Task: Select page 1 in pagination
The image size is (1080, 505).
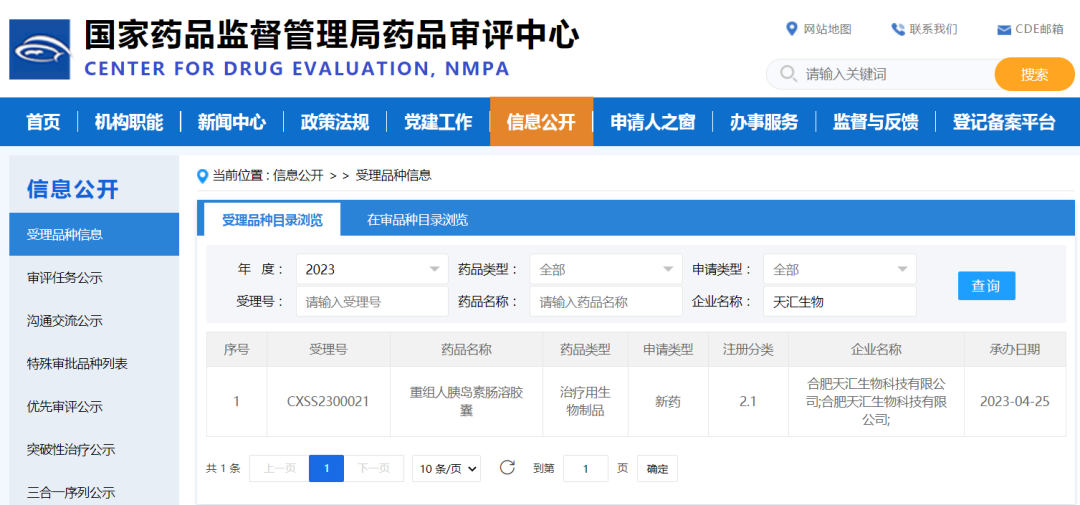Action: click(x=326, y=469)
